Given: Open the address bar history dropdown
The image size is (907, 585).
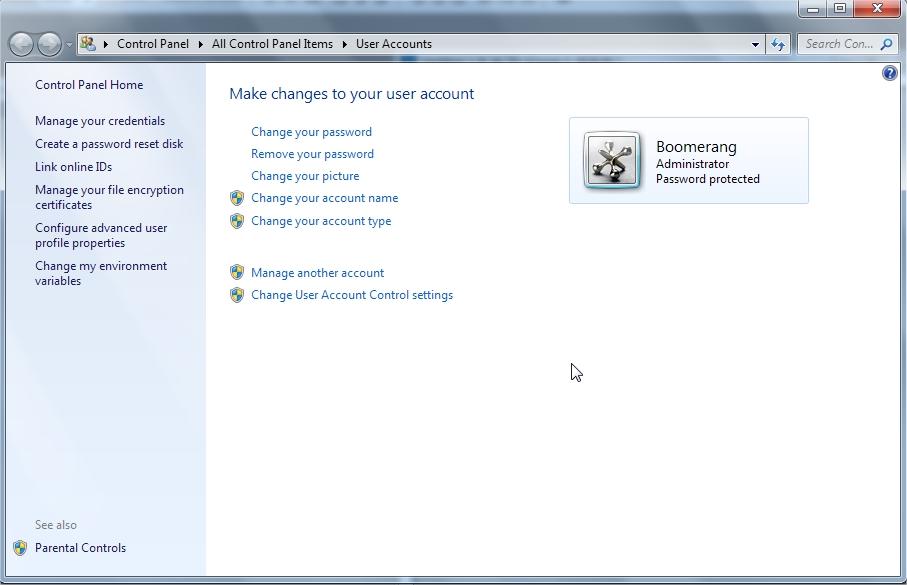Looking at the screenshot, I should tap(755, 45).
